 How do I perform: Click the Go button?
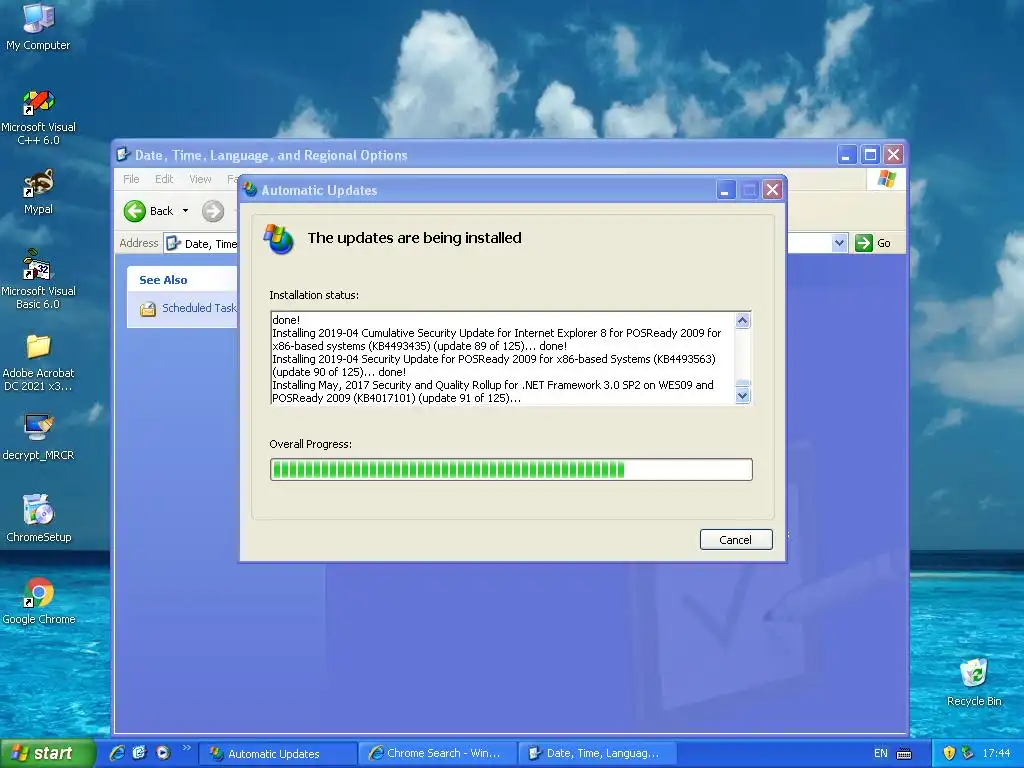(873, 243)
